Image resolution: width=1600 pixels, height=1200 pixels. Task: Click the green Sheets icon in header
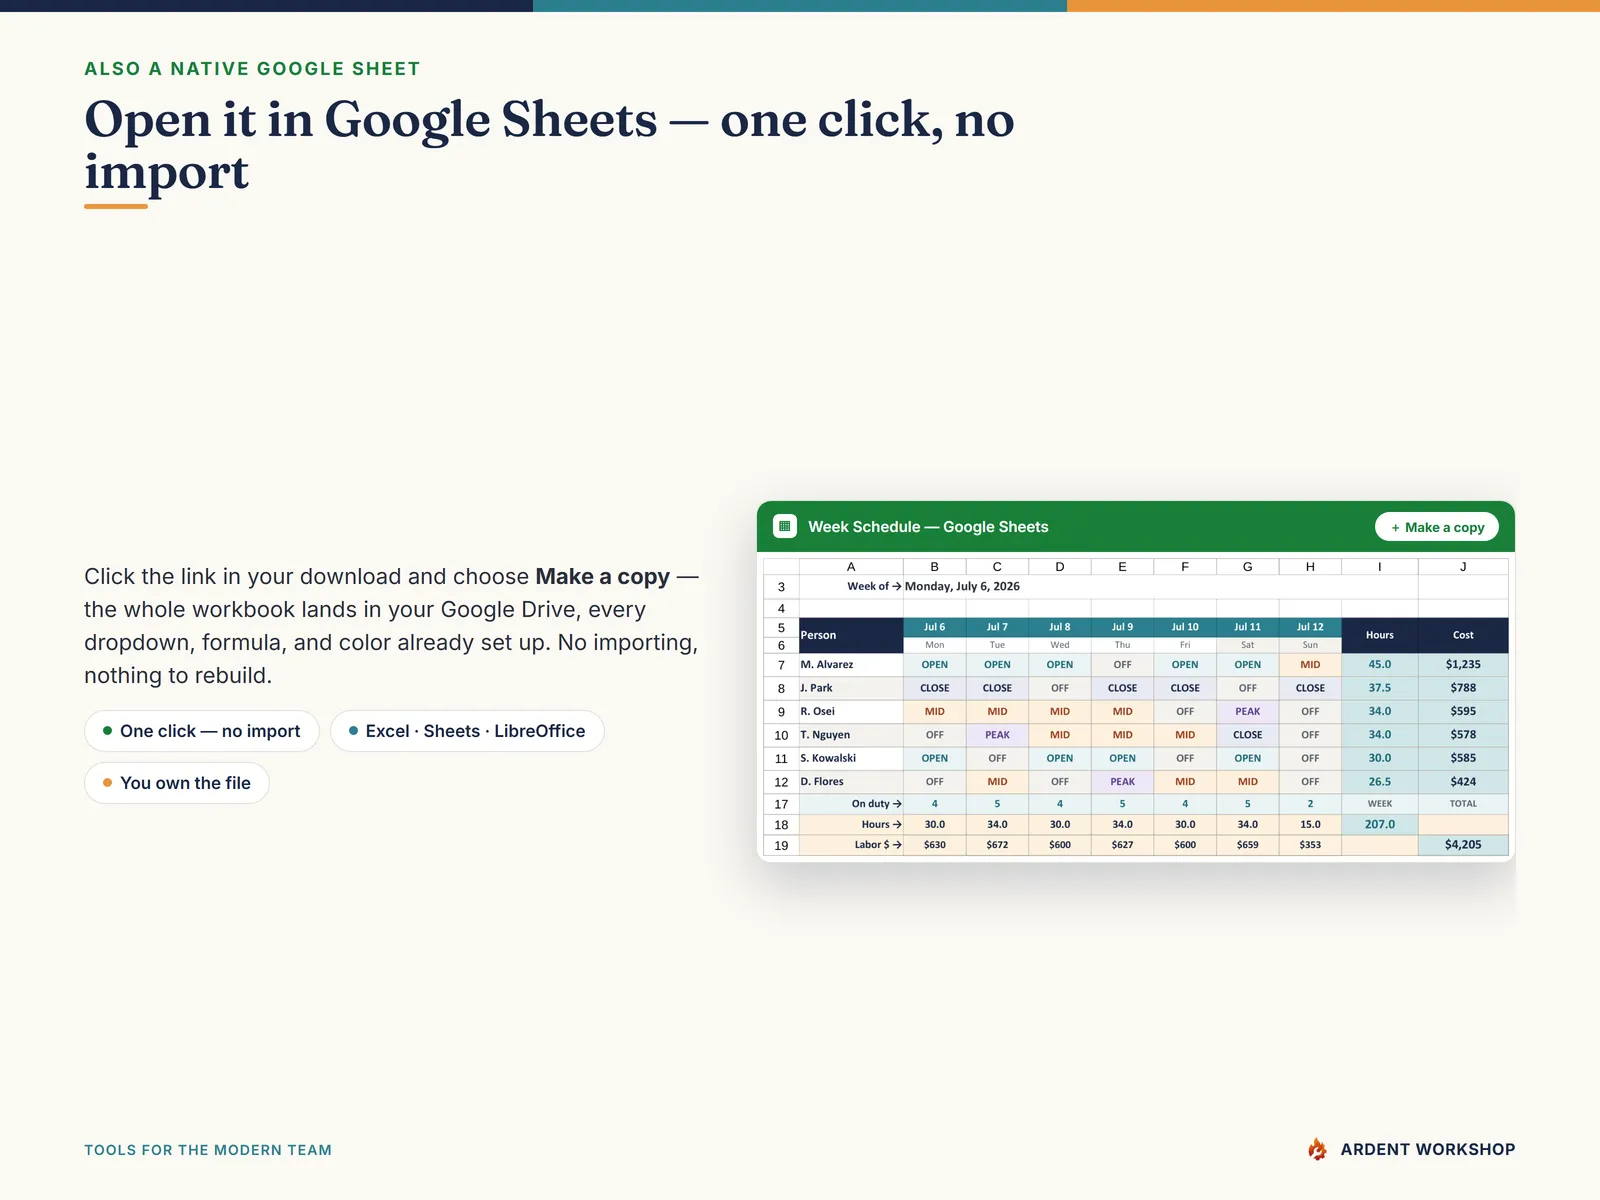pos(785,526)
